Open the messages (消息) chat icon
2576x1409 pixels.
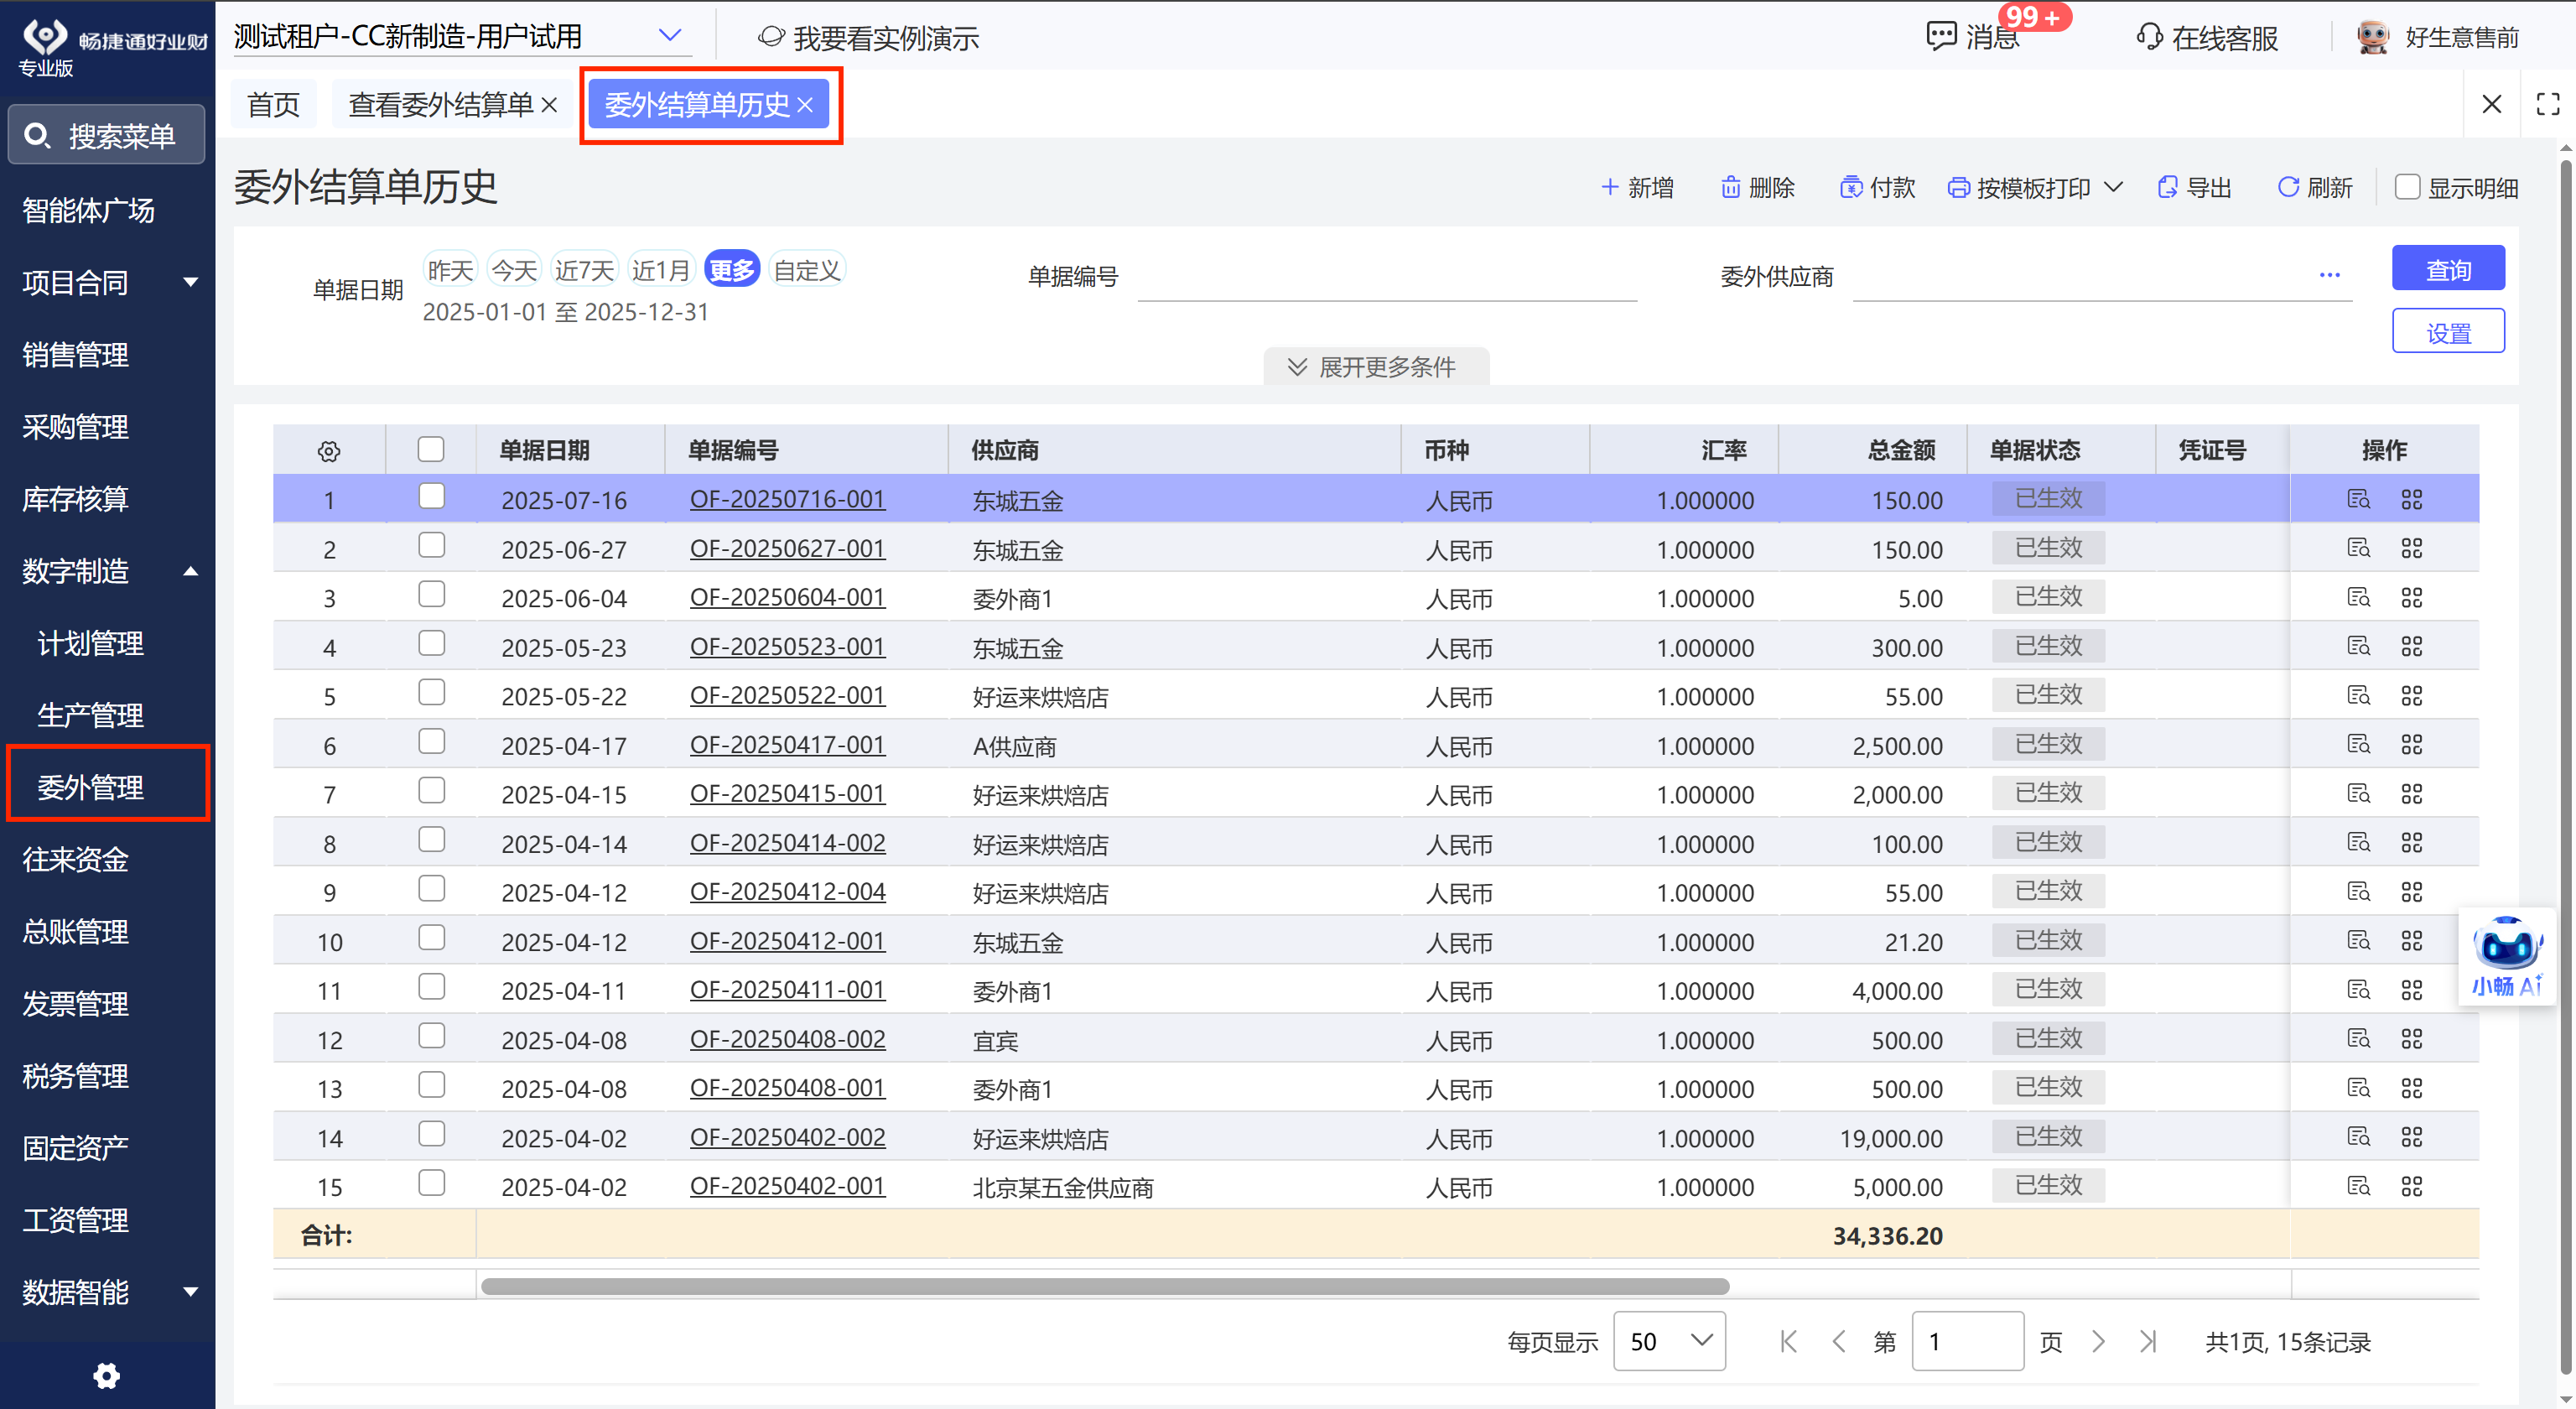1941,36
